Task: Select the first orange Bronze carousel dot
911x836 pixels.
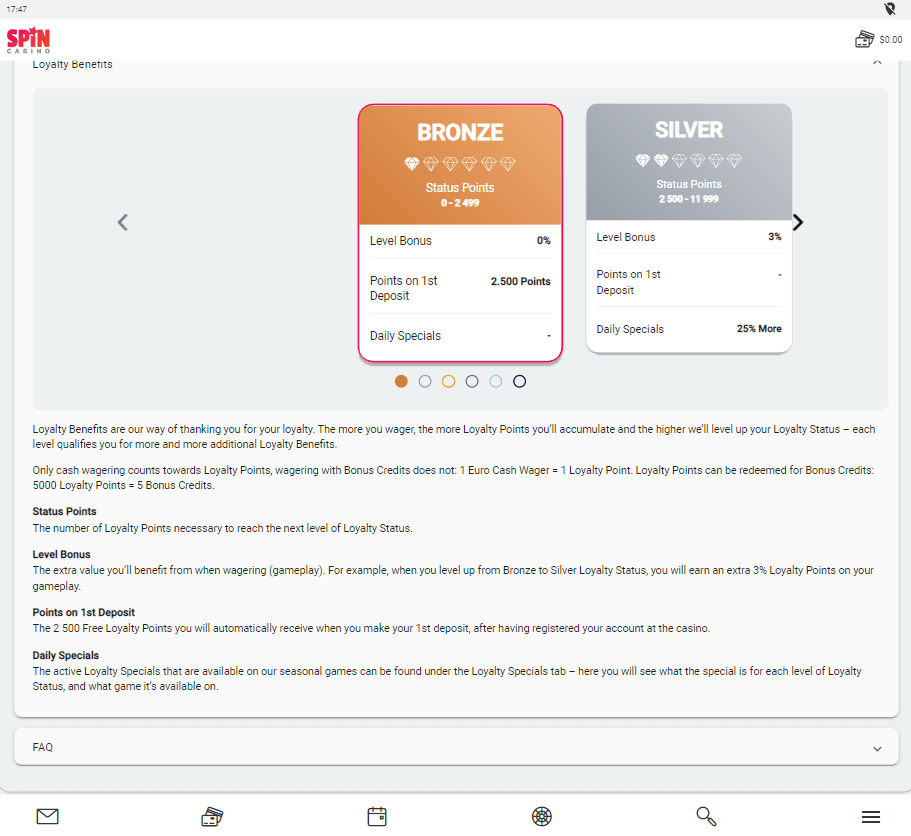Action: [x=401, y=381]
